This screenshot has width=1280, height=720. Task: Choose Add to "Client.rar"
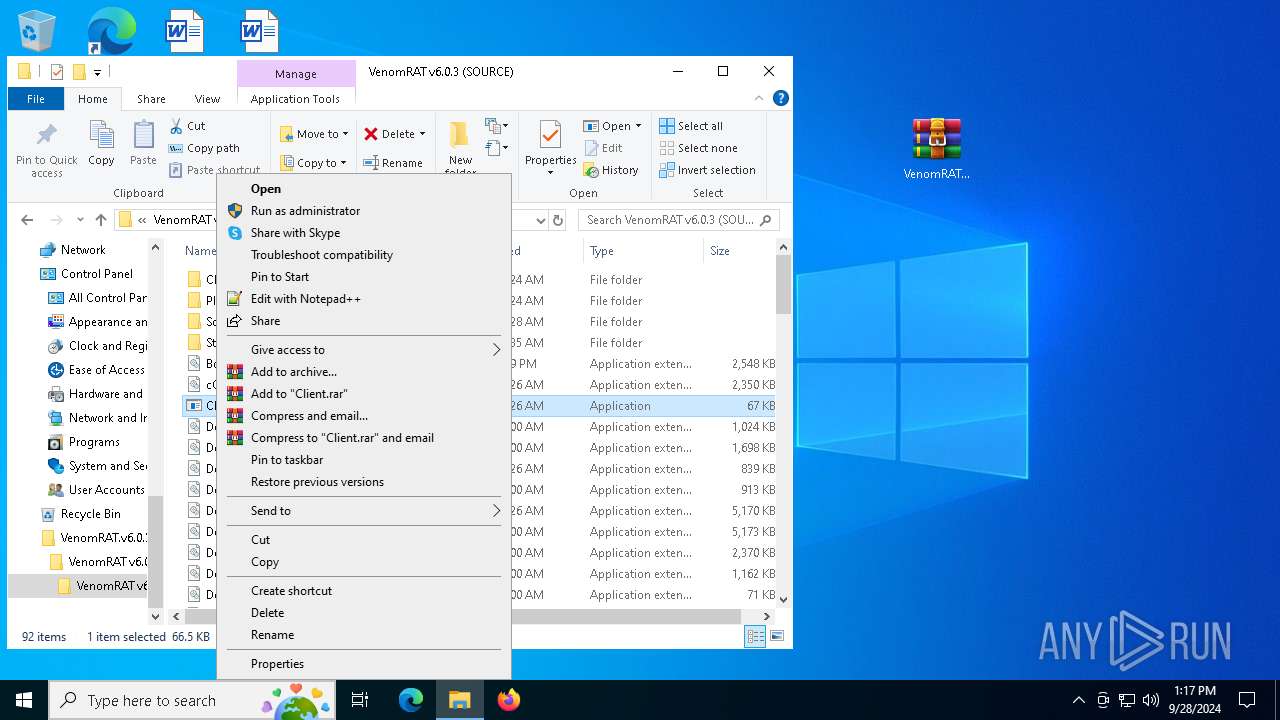pyautogui.click(x=364, y=394)
